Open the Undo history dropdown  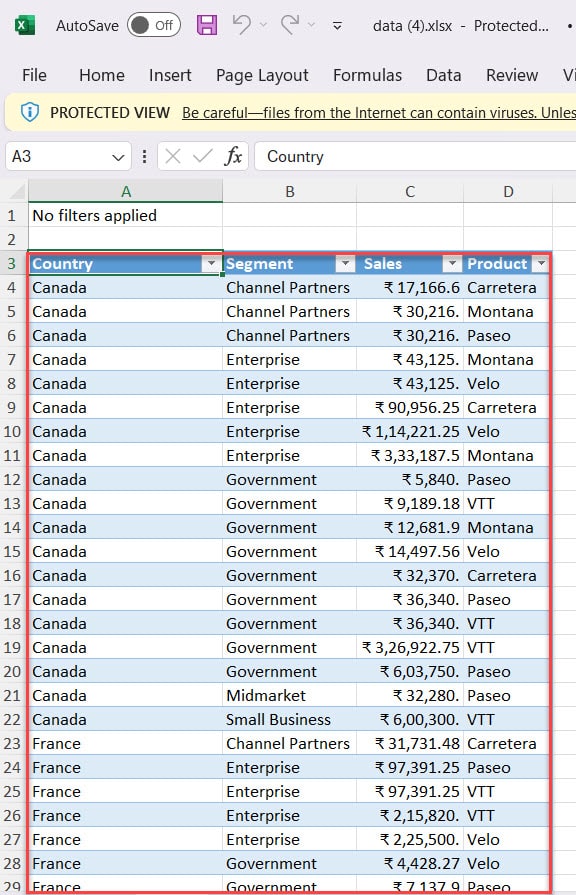pos(263,25)
